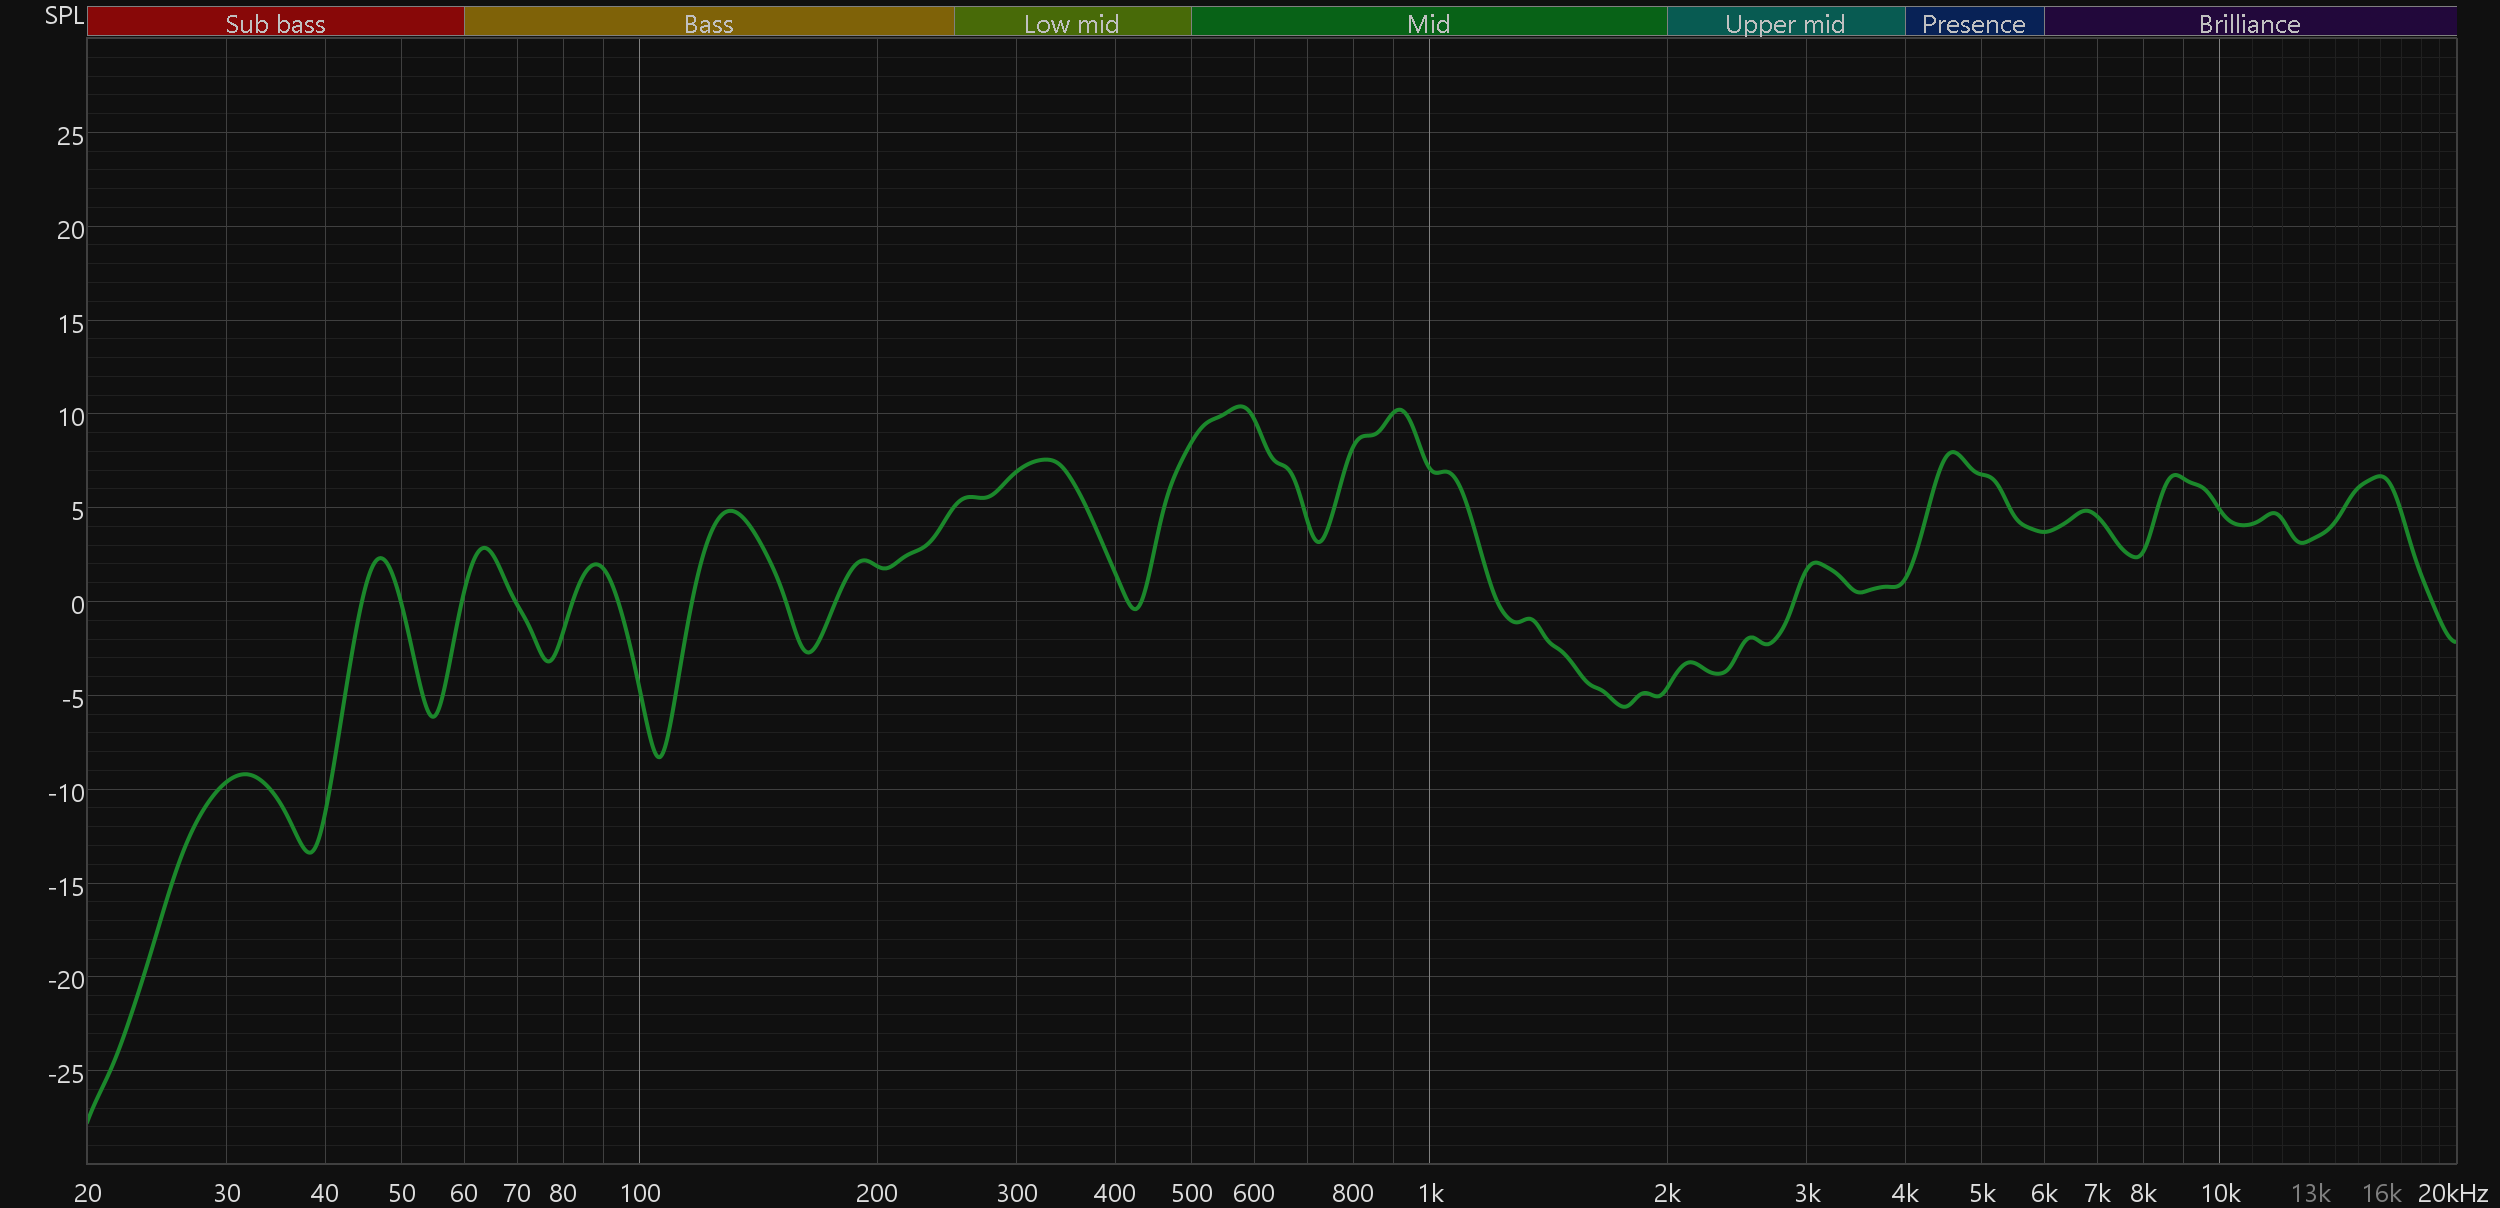Click the 20 Hz axis label
Screen dimensions: 2500x1208
coord(88,1193)
